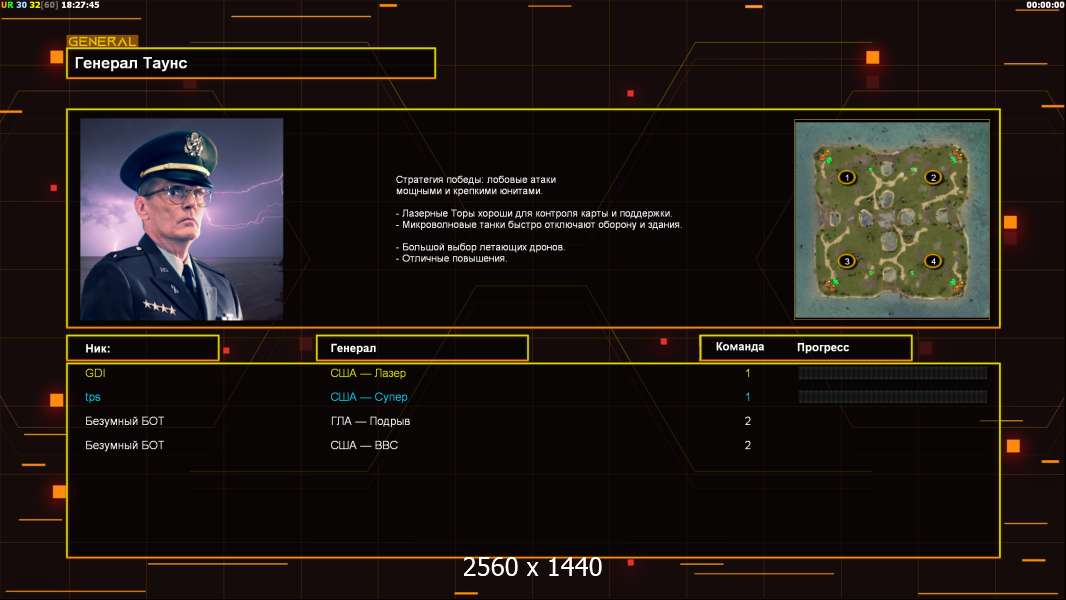Click the 00:00:00 timer readout
The width and height of the screenshot is (1066, 600).
[x=1045, y=5]
